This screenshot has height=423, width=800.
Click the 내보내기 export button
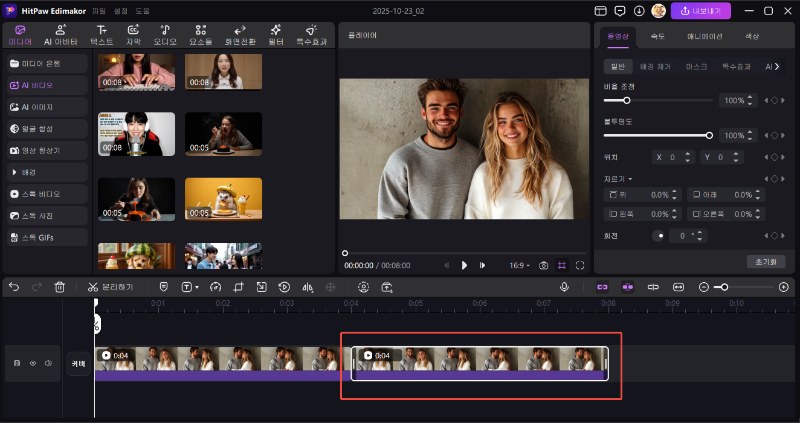click(700, 11)
